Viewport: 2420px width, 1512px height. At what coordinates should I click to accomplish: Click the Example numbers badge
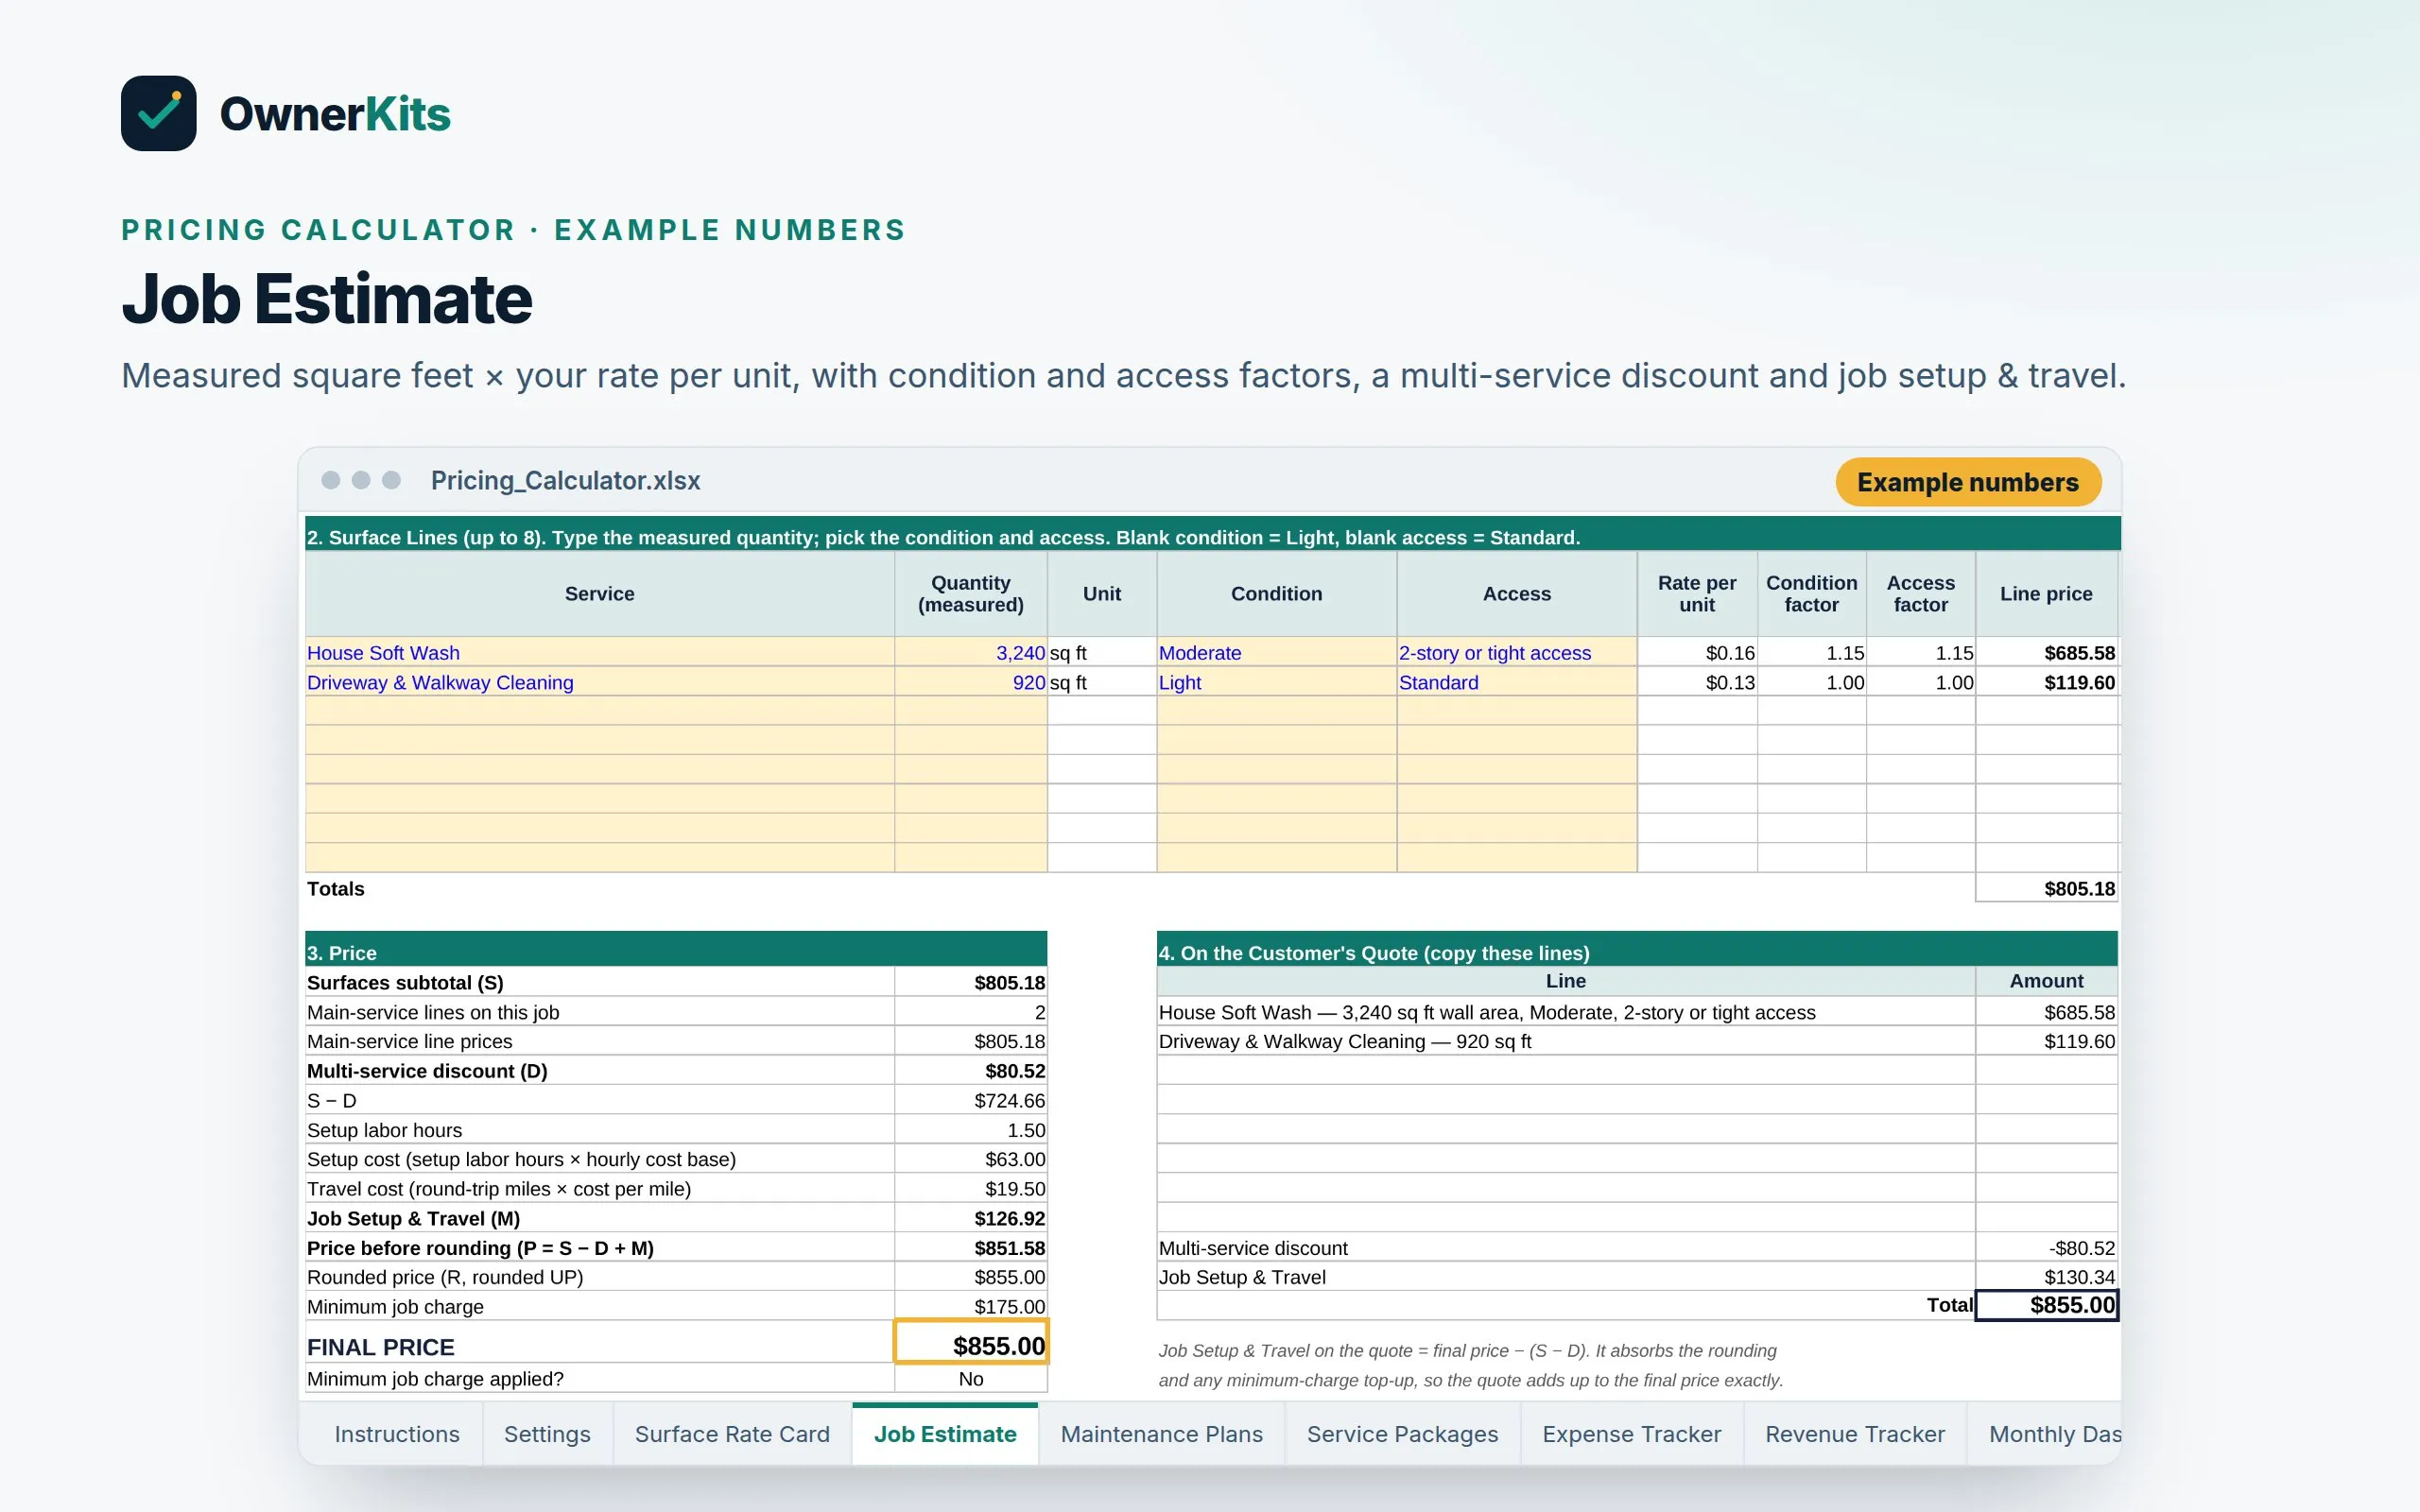coord(1967,482)
